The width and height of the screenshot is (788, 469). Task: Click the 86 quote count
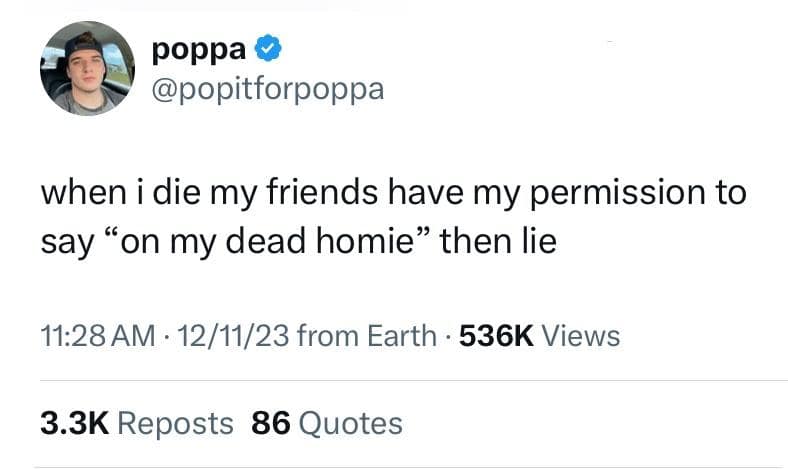(270, 423)
